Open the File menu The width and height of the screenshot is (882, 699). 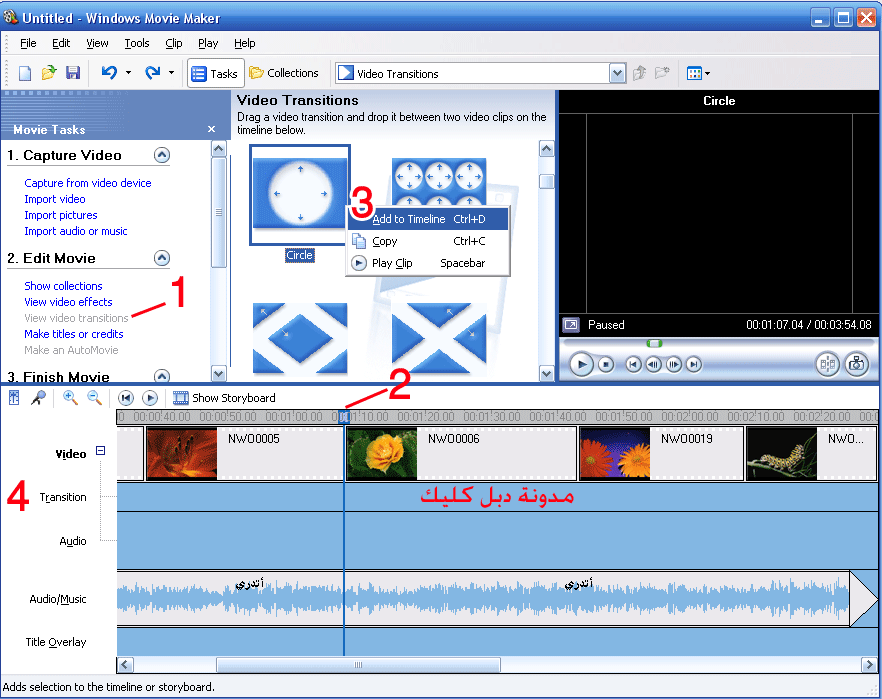[x=28, y=43]
